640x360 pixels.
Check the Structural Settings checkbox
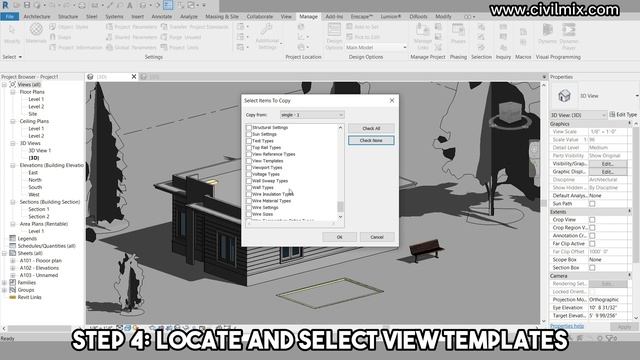tap(249, 127)
